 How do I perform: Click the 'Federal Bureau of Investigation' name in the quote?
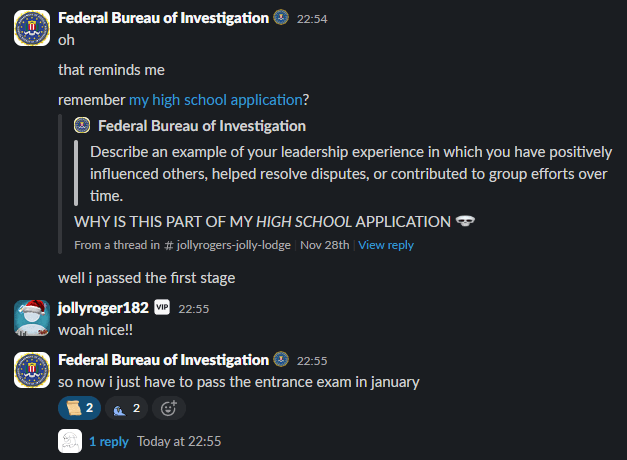[x=202, y=126]
